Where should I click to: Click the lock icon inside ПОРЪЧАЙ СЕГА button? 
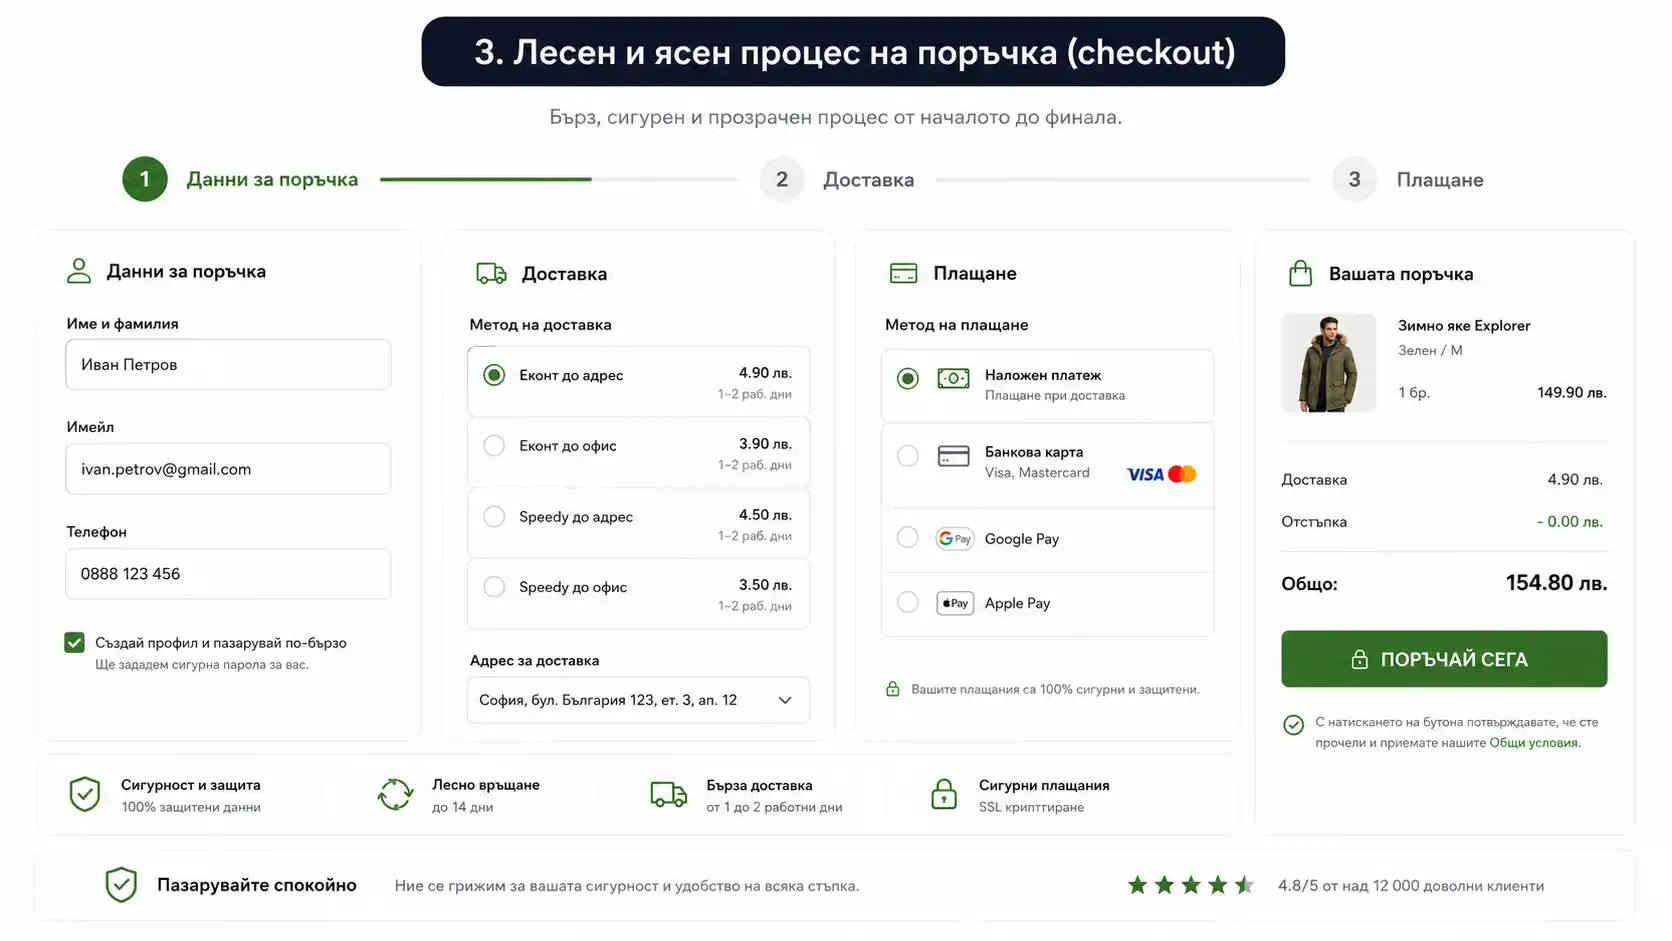pyautogui.click(x=1359, y=659)
